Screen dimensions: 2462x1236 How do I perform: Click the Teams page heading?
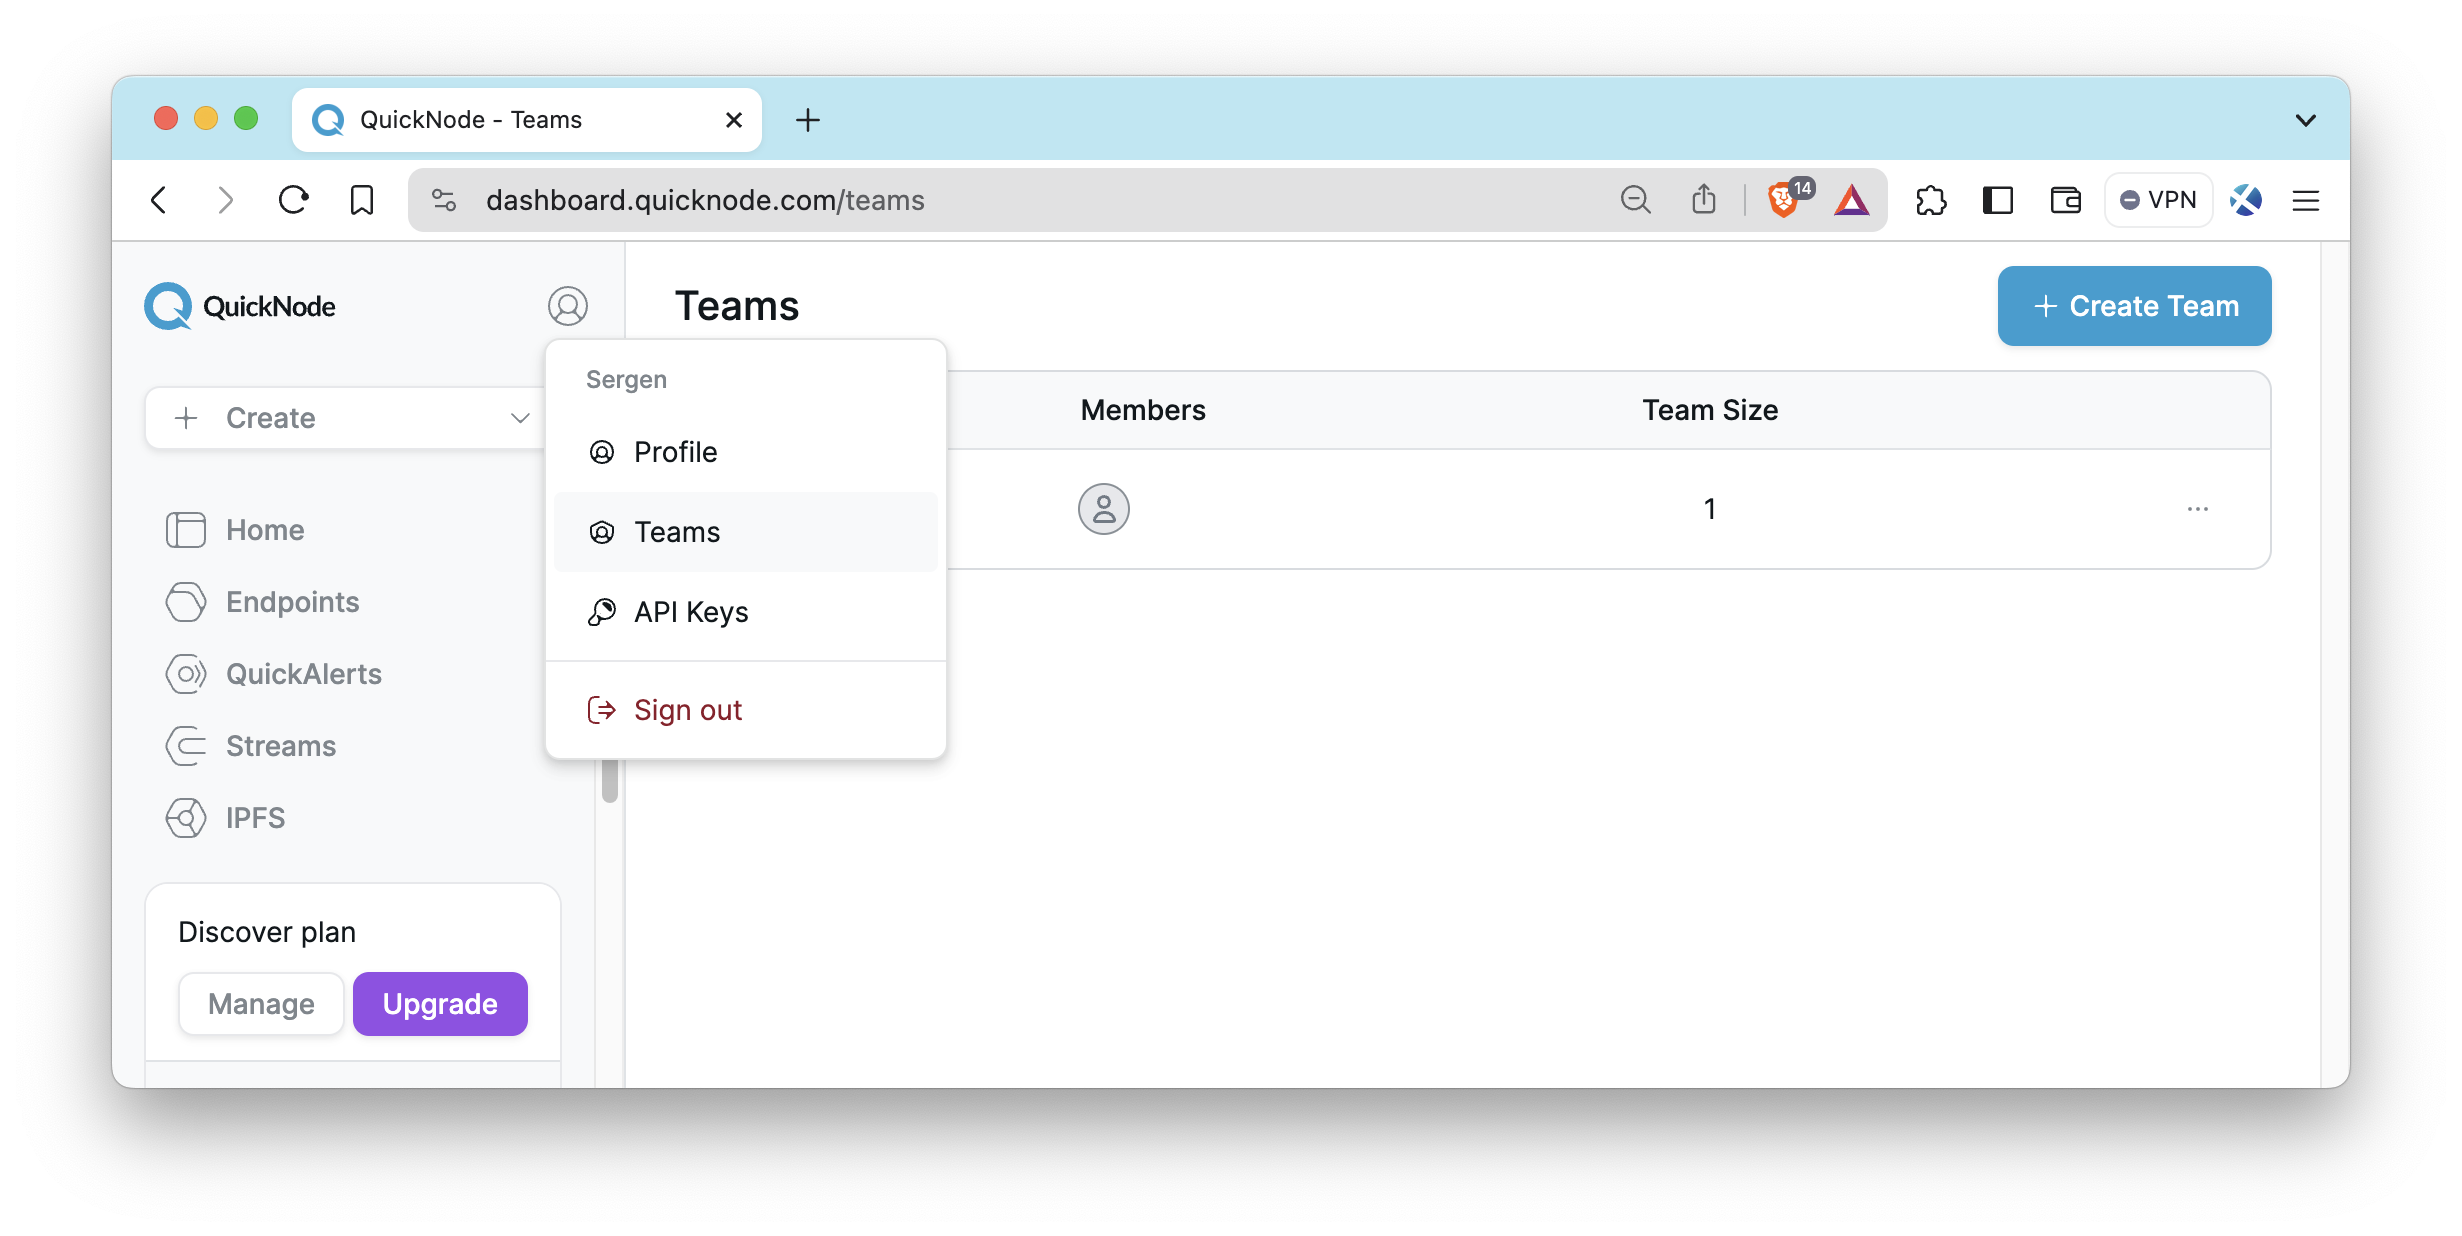click(x=737, y=306)
